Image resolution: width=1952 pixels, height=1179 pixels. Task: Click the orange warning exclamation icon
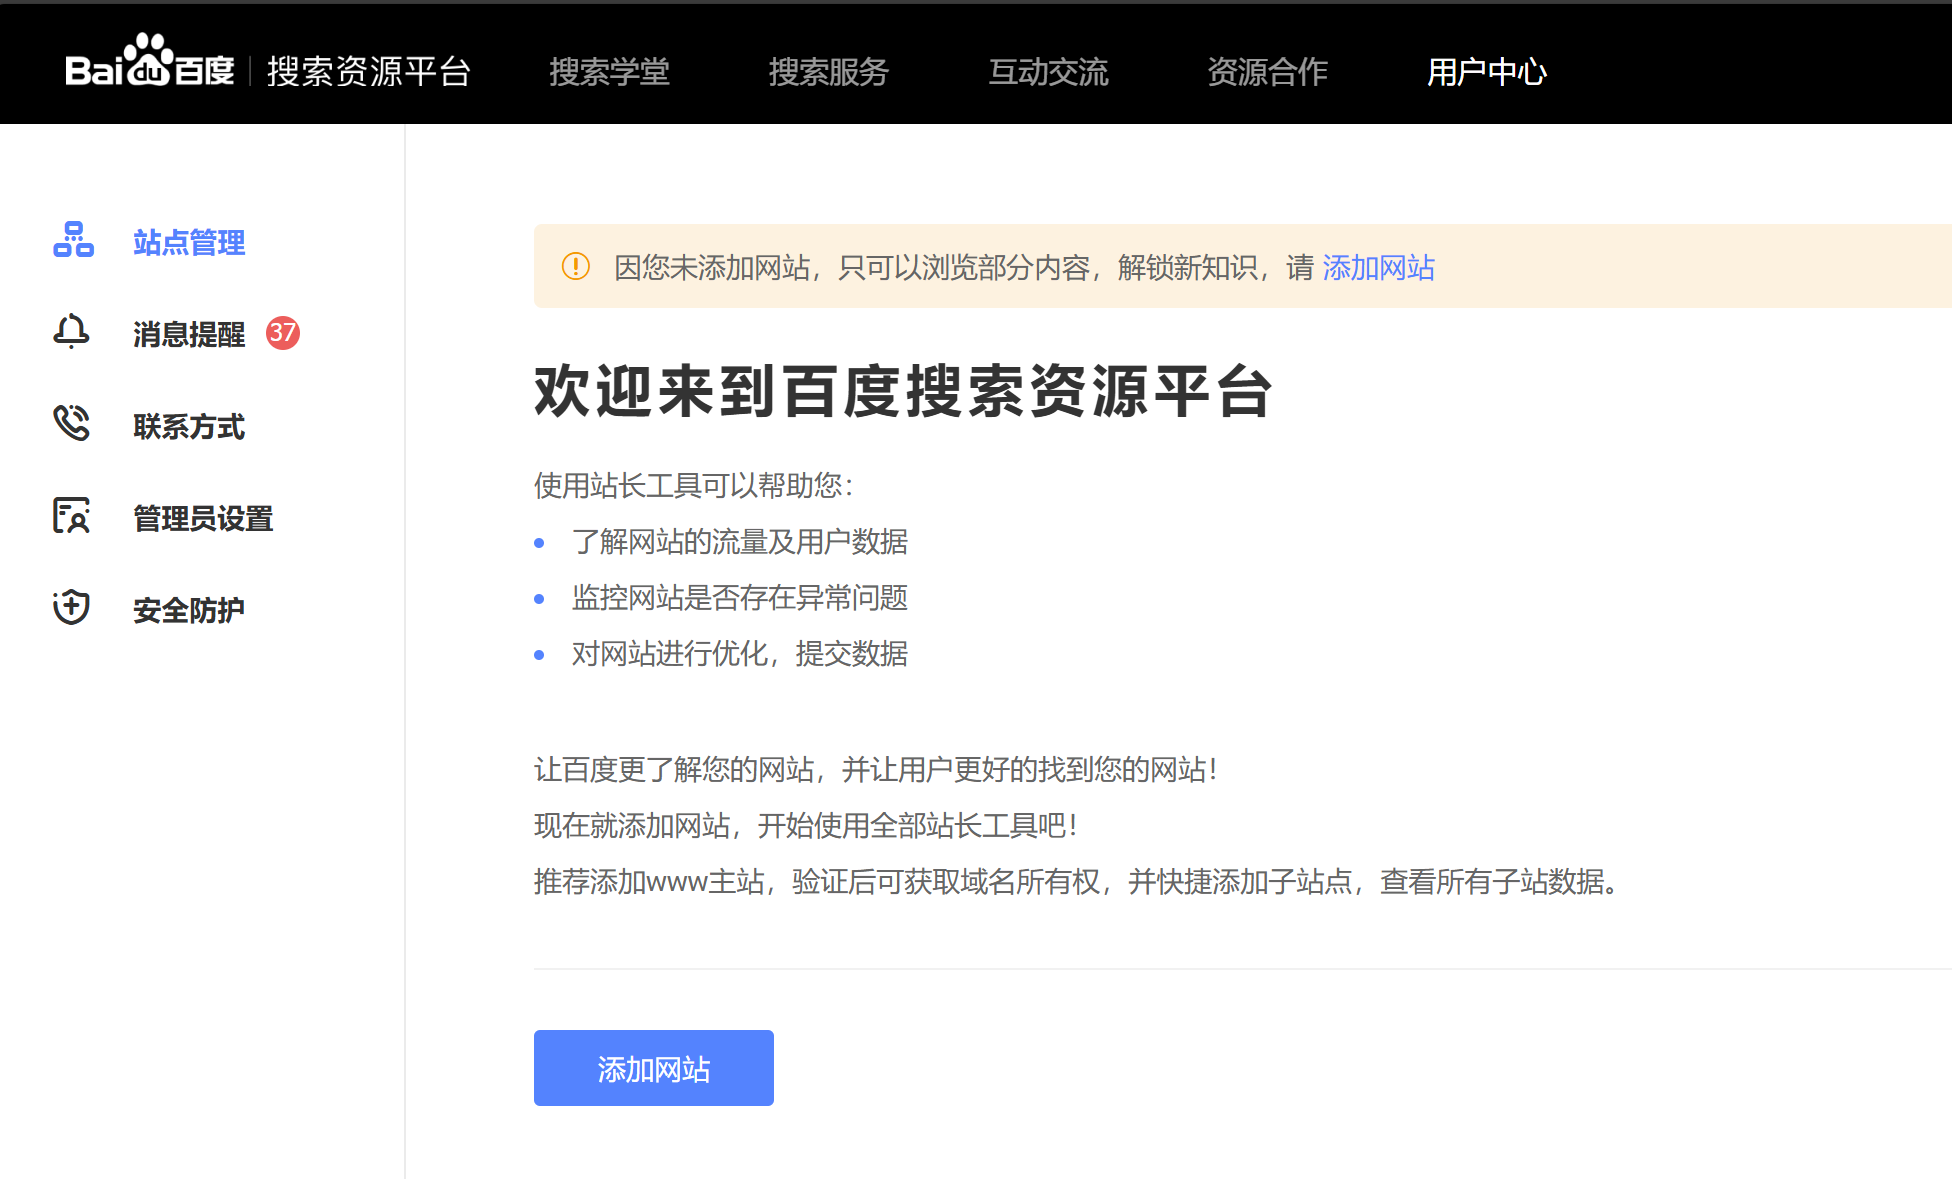click(576, 266)
